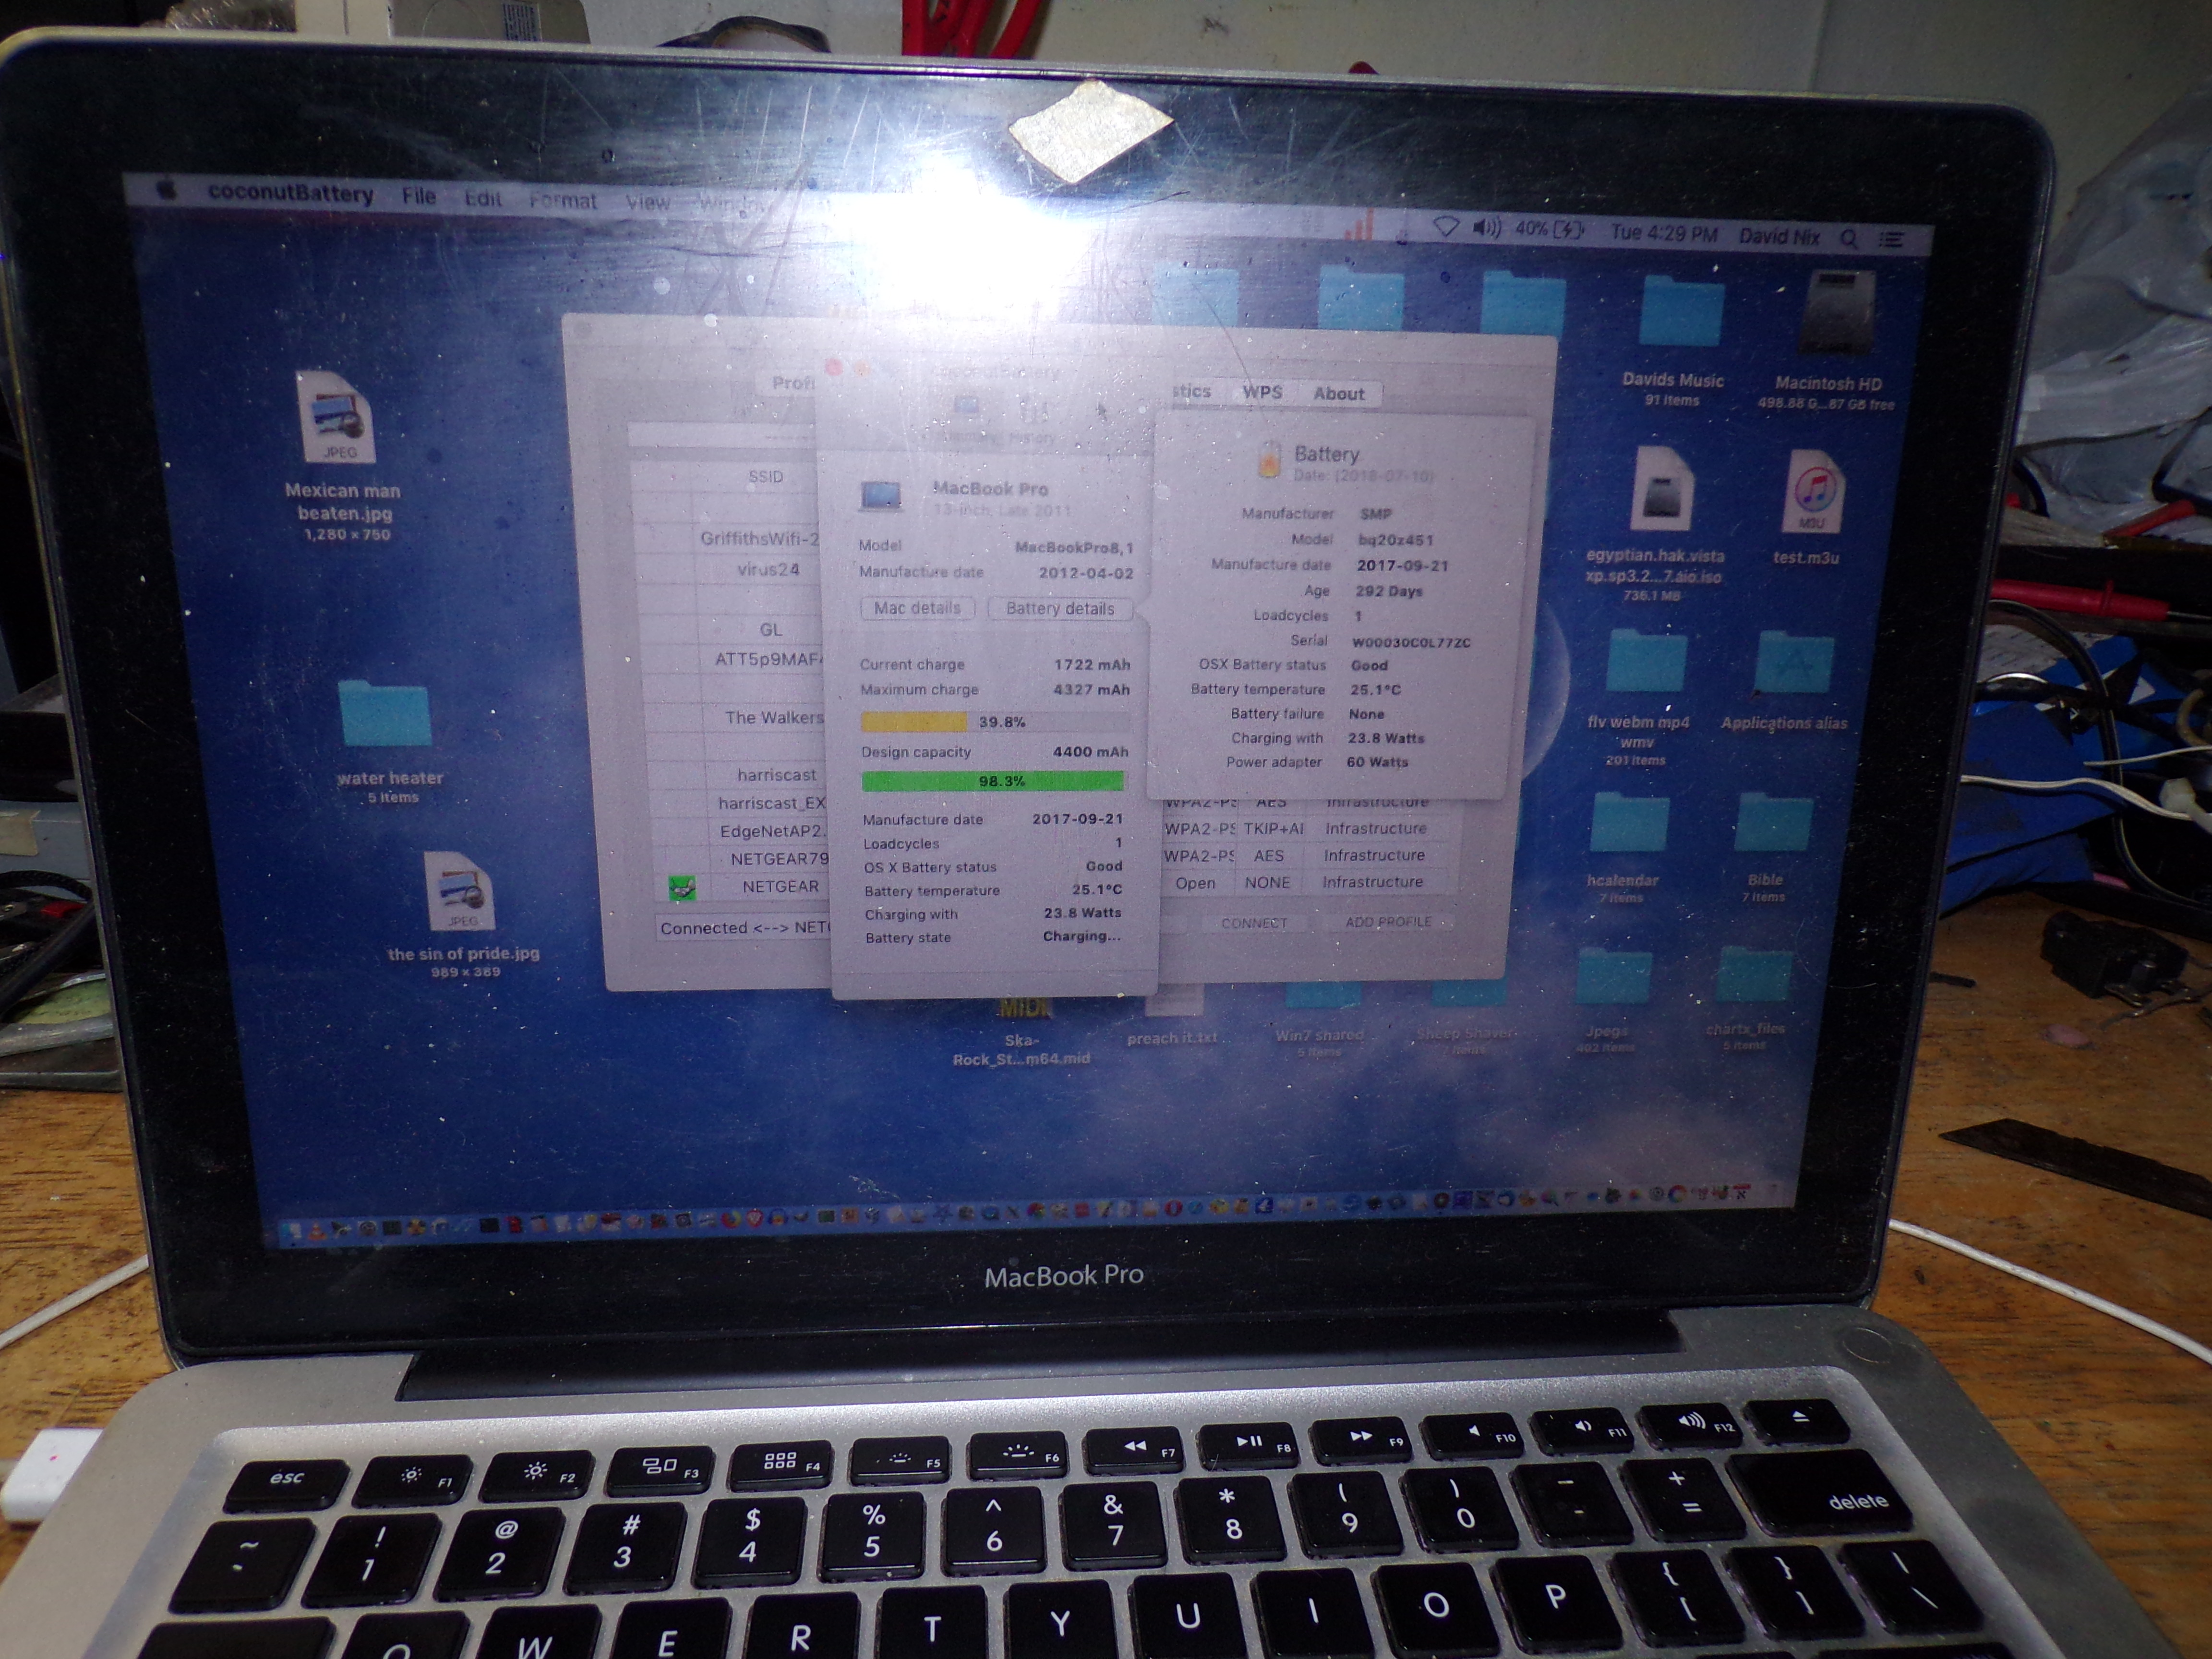Select the virus24 network row
Screen dimensions: 2212x1659
(x=768, y=570)
